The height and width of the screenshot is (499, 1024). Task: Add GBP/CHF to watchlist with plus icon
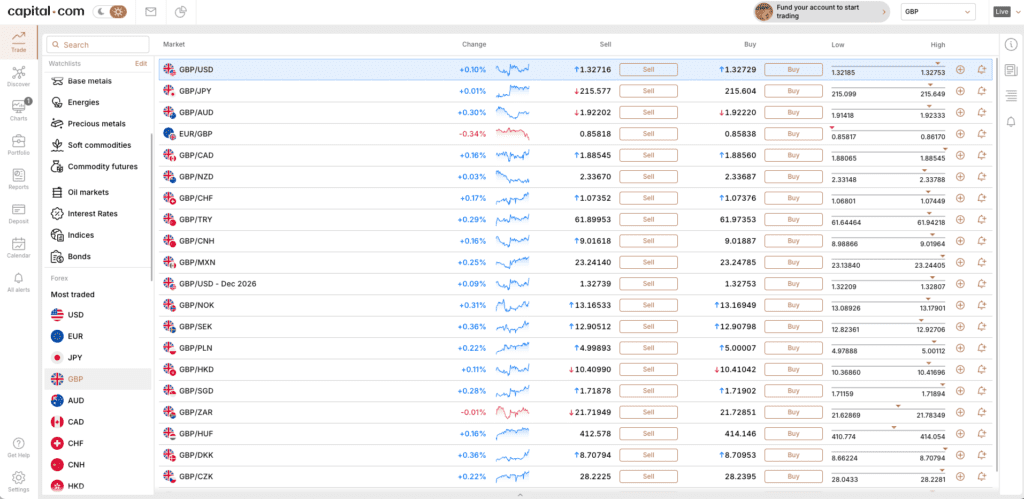[960, 198]
